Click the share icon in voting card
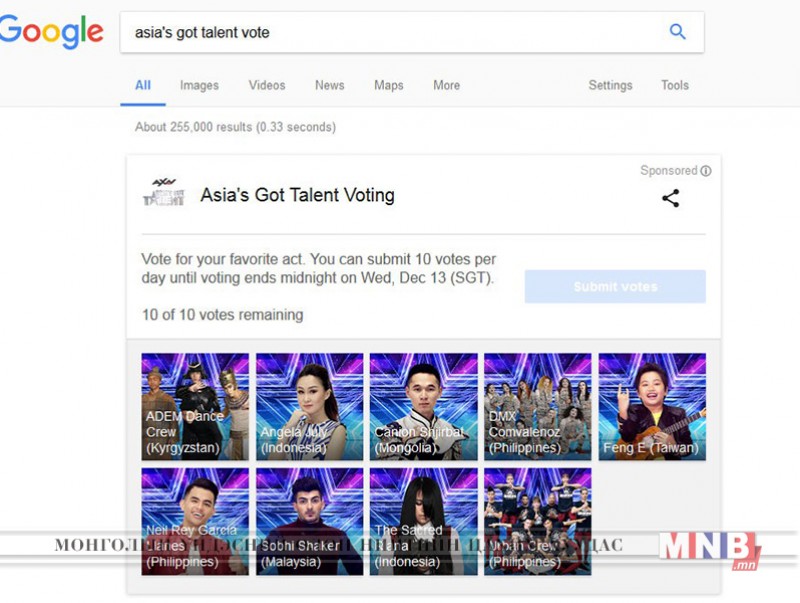This screenshot has width=800, height=603. point(670,198)
